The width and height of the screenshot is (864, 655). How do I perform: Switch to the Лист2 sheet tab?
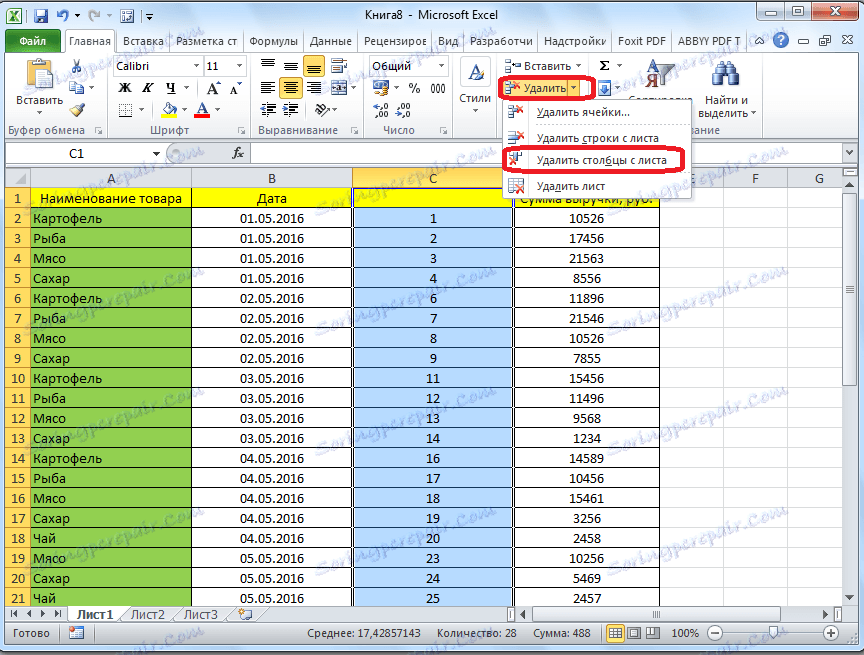pos(147,614)
